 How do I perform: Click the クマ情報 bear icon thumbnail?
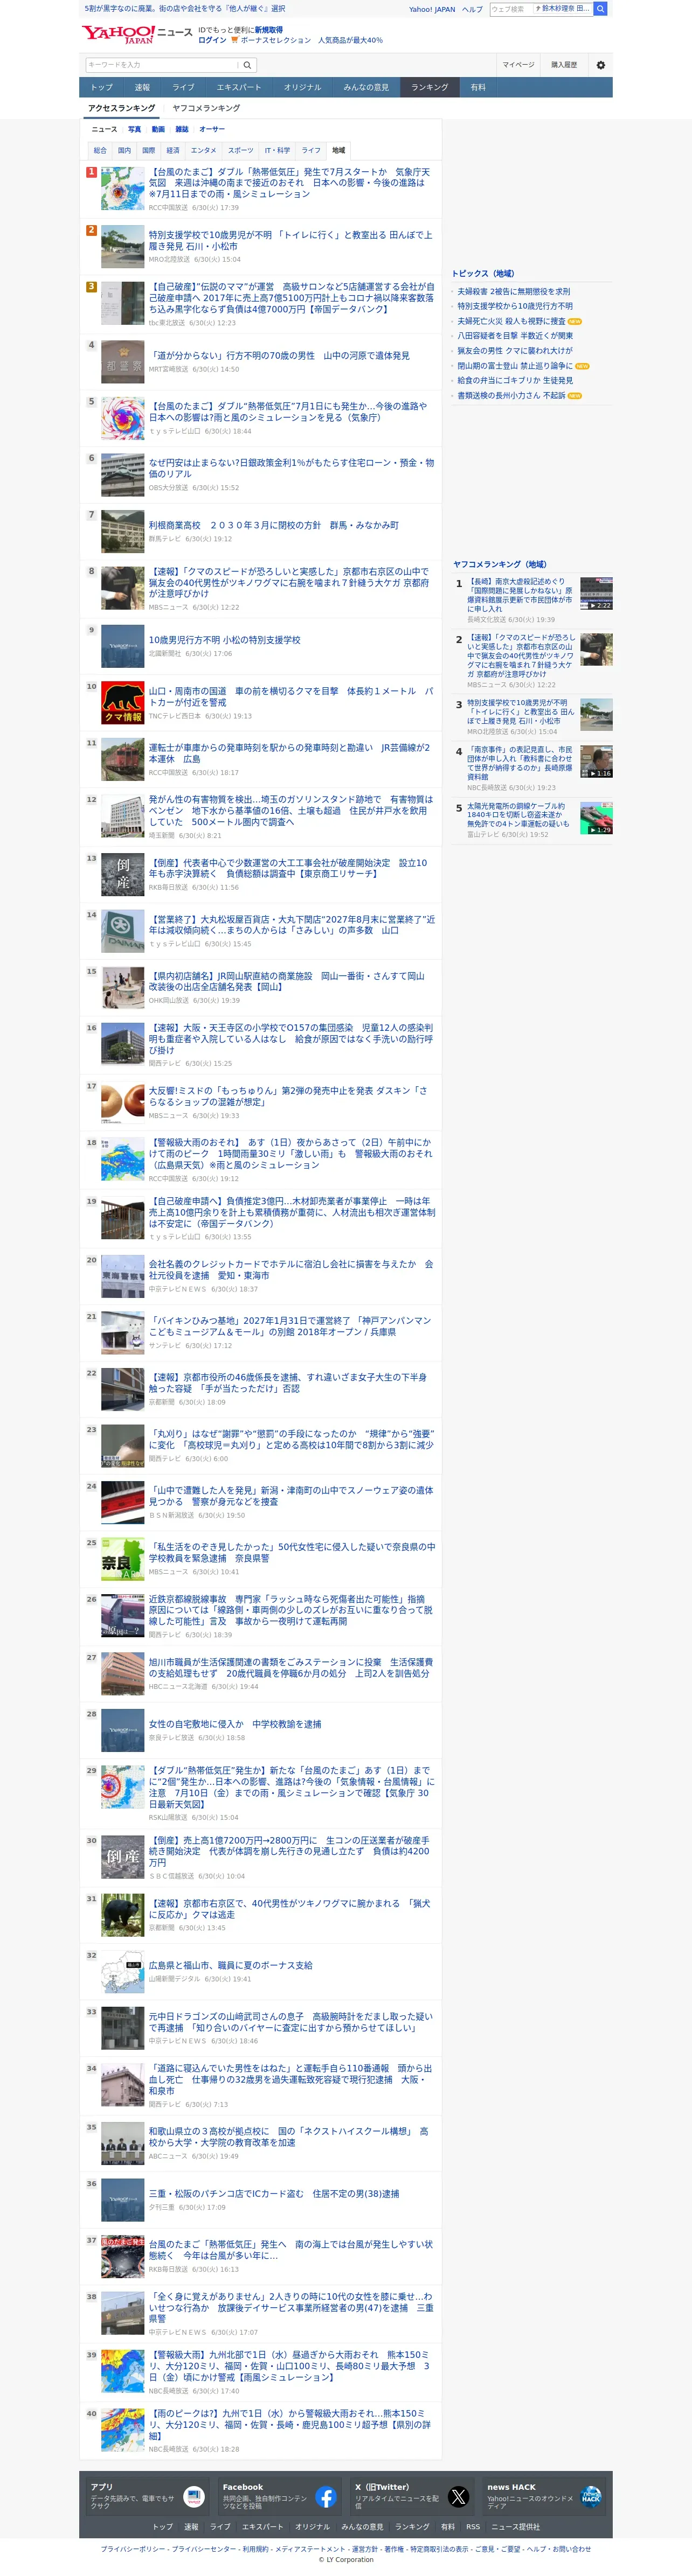(122, 703)
